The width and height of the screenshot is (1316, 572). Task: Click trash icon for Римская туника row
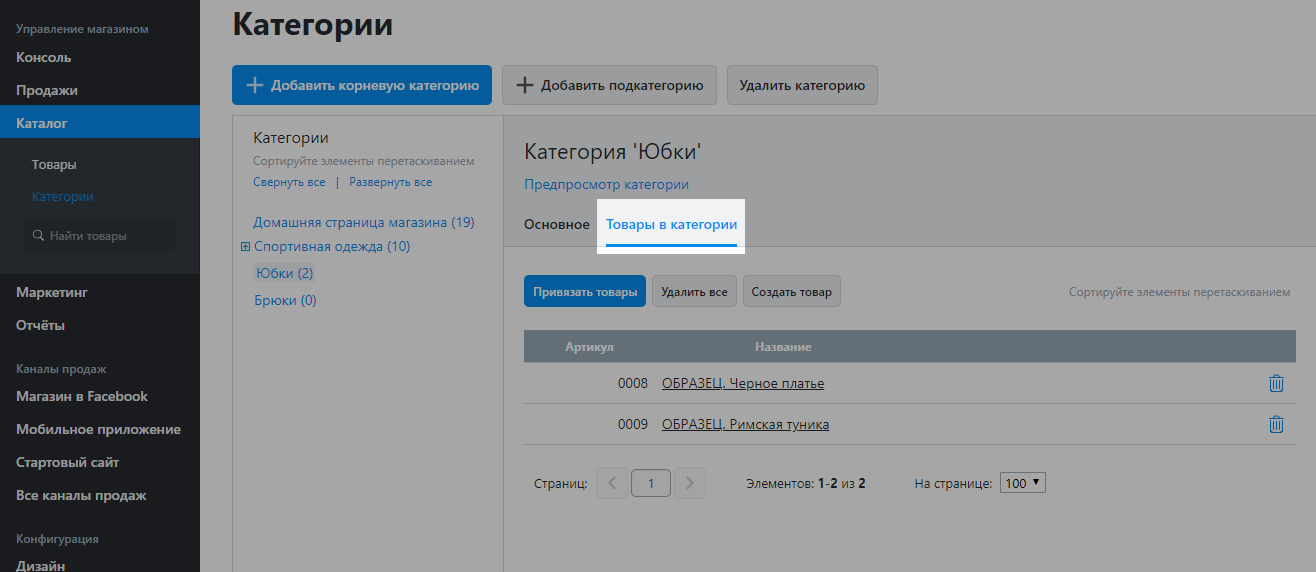click(x=1276, y=424)
